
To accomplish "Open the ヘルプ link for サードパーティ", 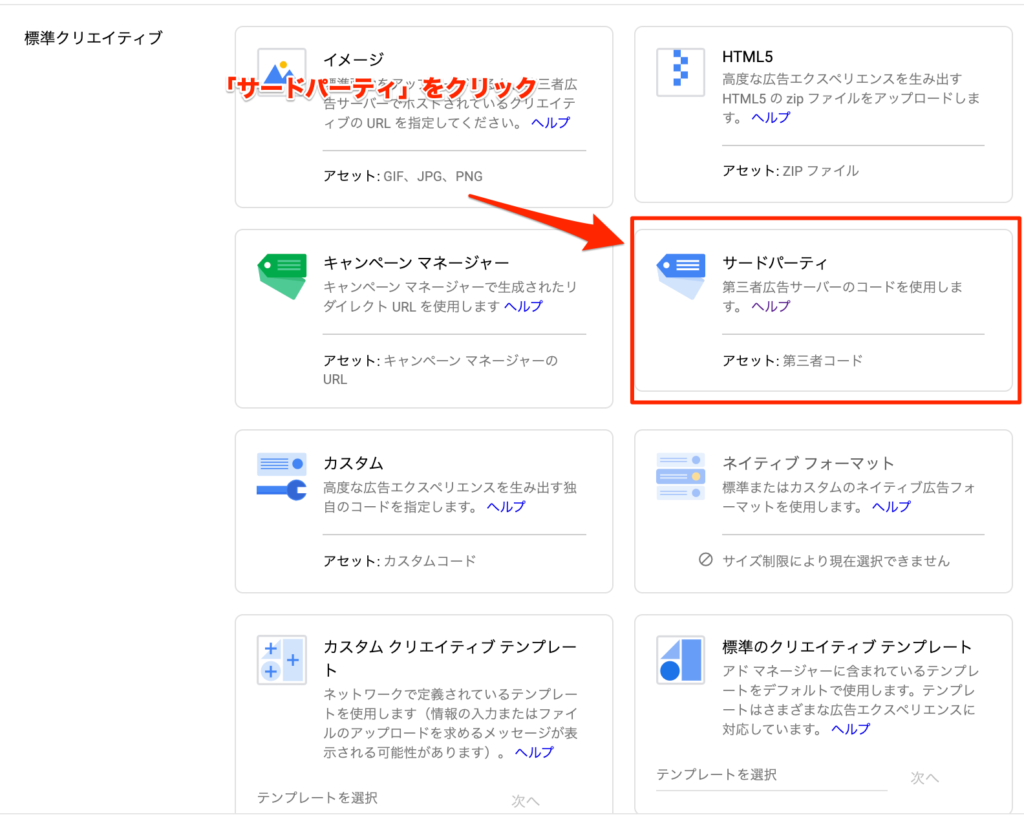I will click(x=771, y=306).
